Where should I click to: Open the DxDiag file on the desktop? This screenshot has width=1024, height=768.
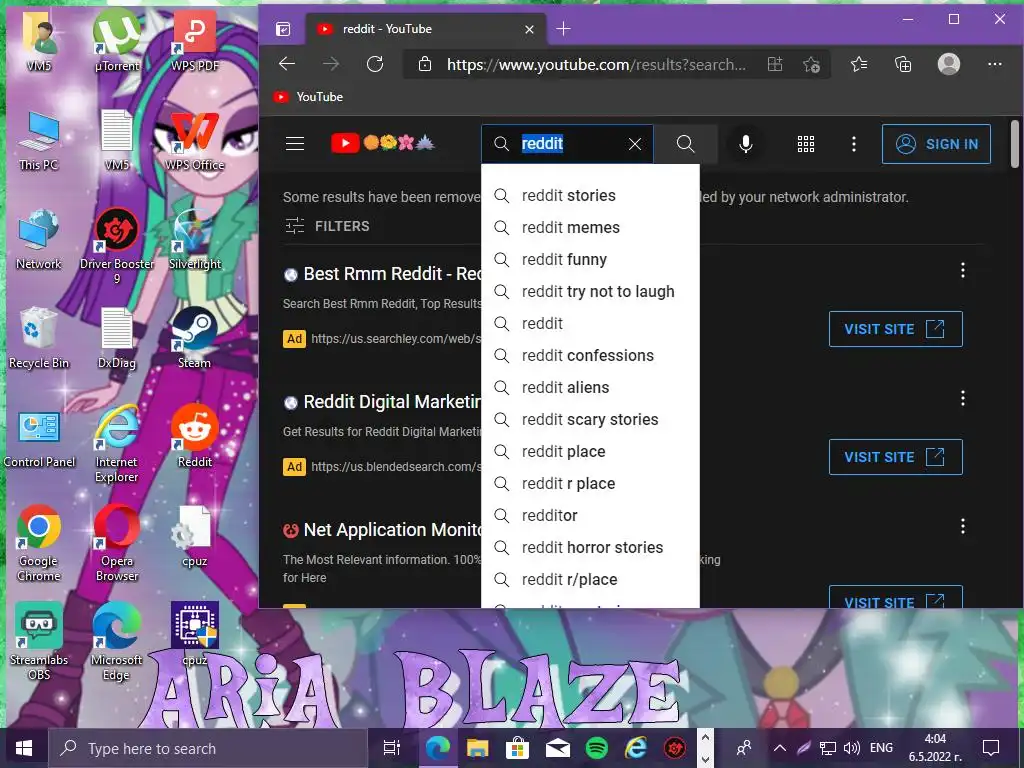(117, 338)
